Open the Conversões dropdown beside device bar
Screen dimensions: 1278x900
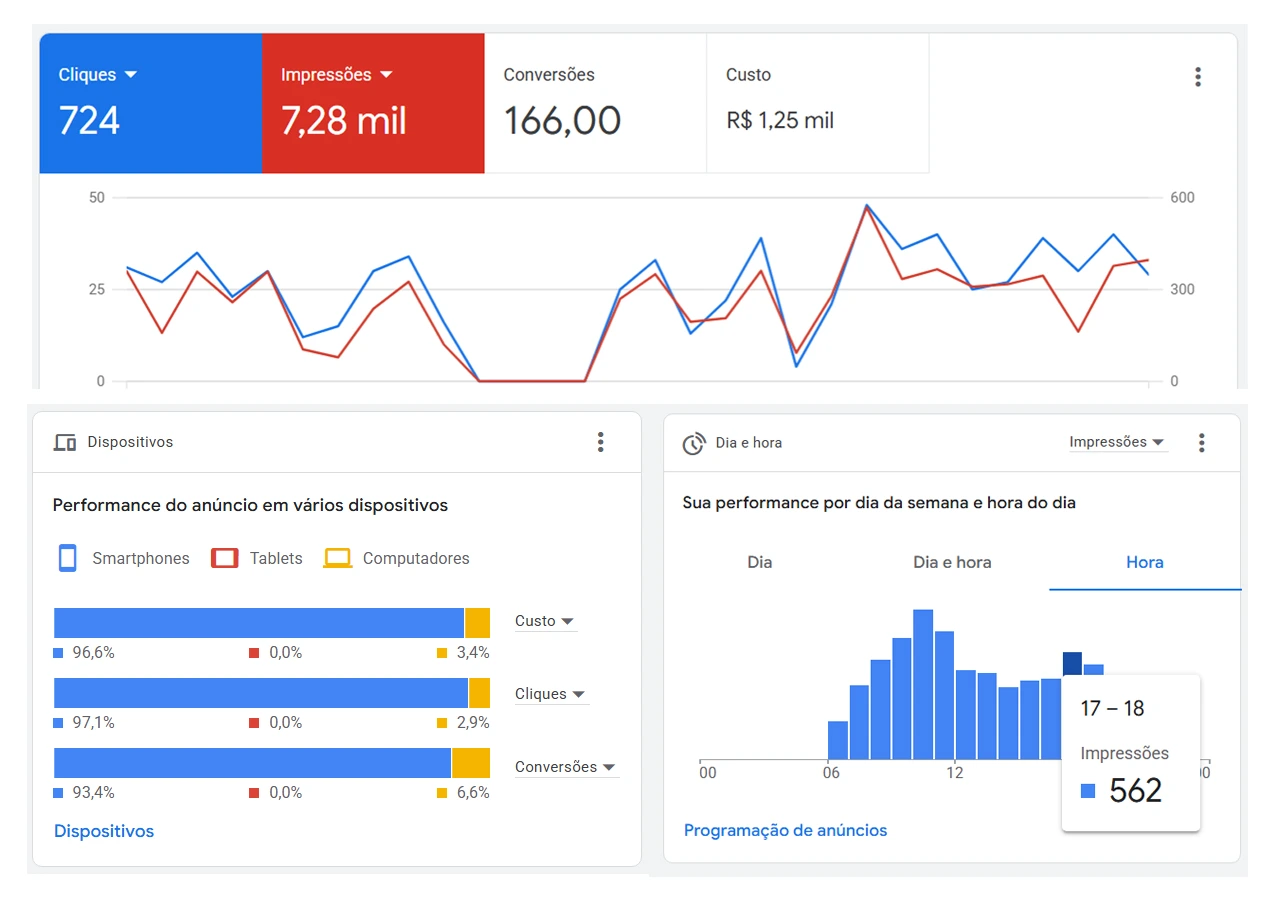[565, 767]
